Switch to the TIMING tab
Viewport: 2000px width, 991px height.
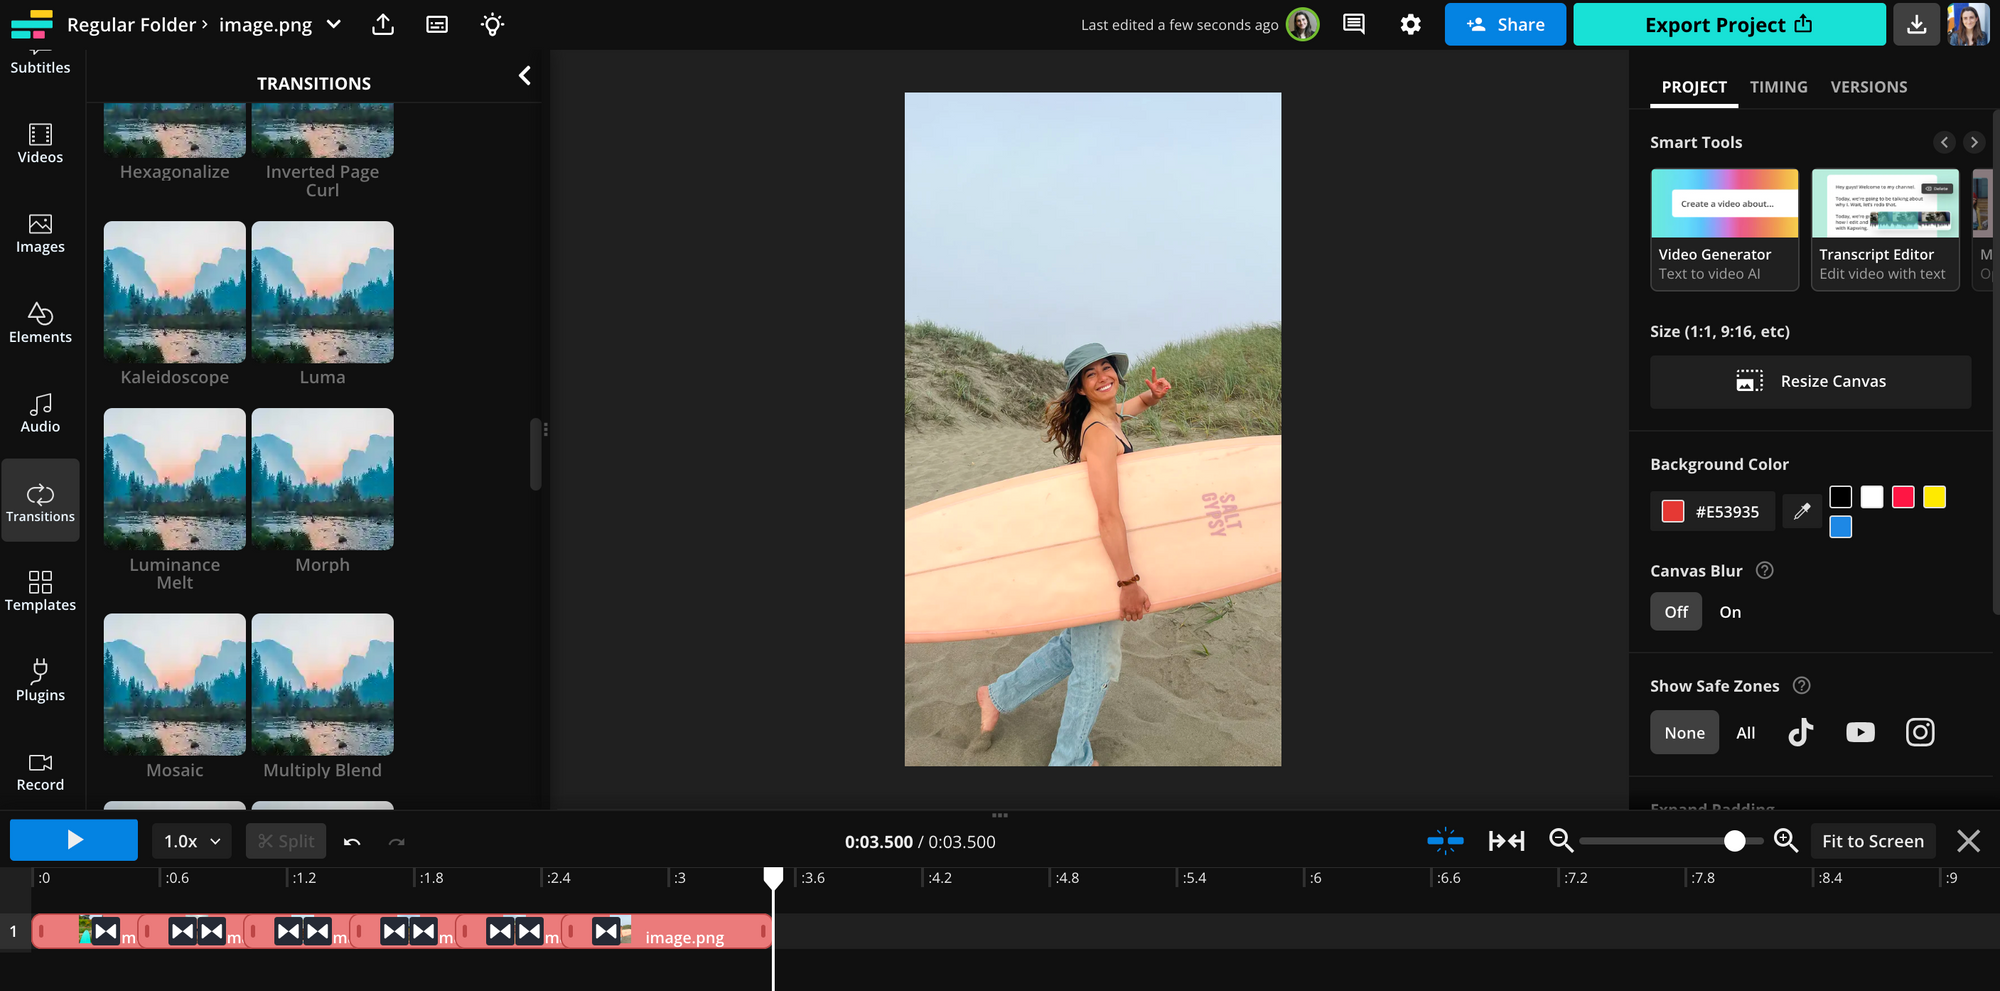1778,87
